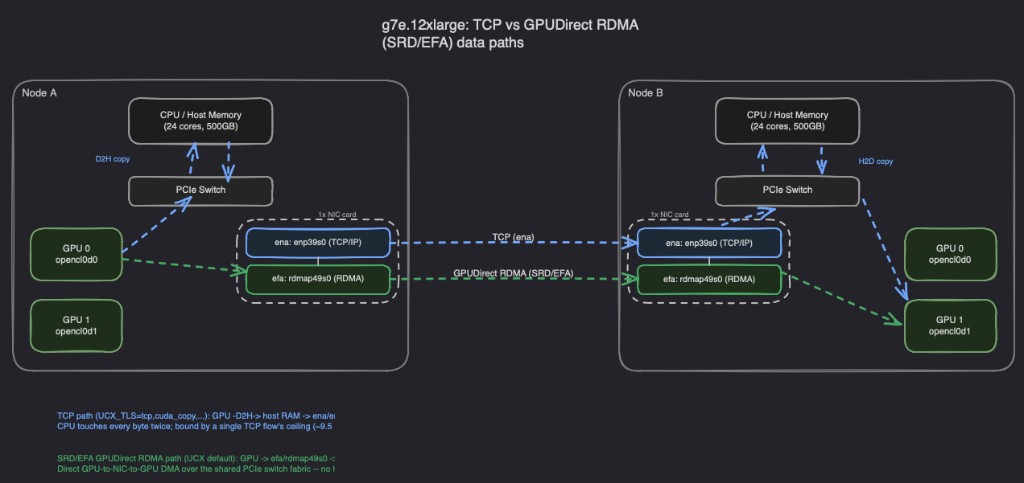Image resolution: width=1024 pixels, height=483 pixels.
Task: Click the "Direct GPU-to-NIC-to-GPU DMA" note line
Action: click(196, 469)
